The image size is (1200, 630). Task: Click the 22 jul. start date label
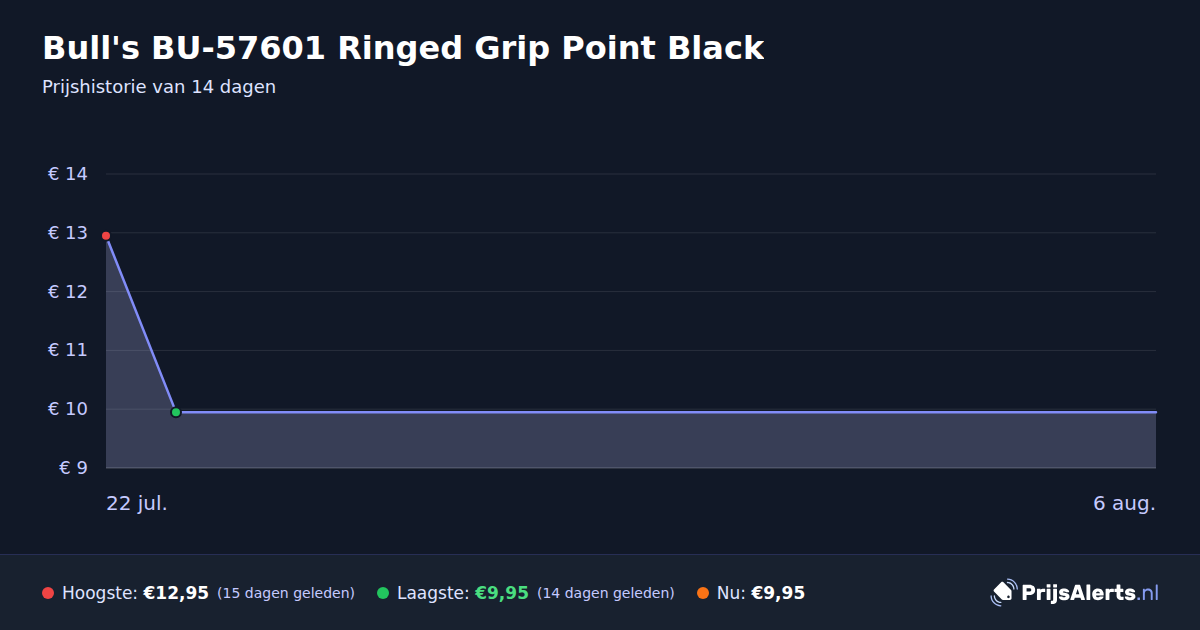137,503
